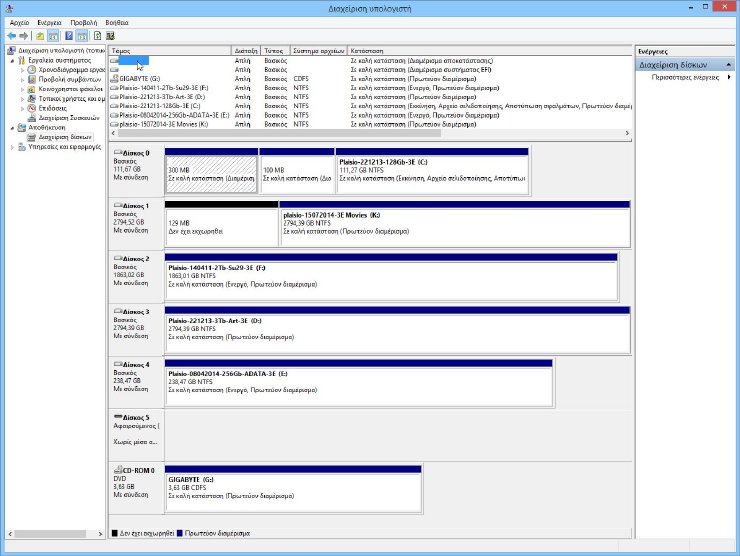Image resolution: width=740 pixels, height=556 pixels.
Task: Click the blue primary partition legend swatch
Action: [x=179, y=533]
